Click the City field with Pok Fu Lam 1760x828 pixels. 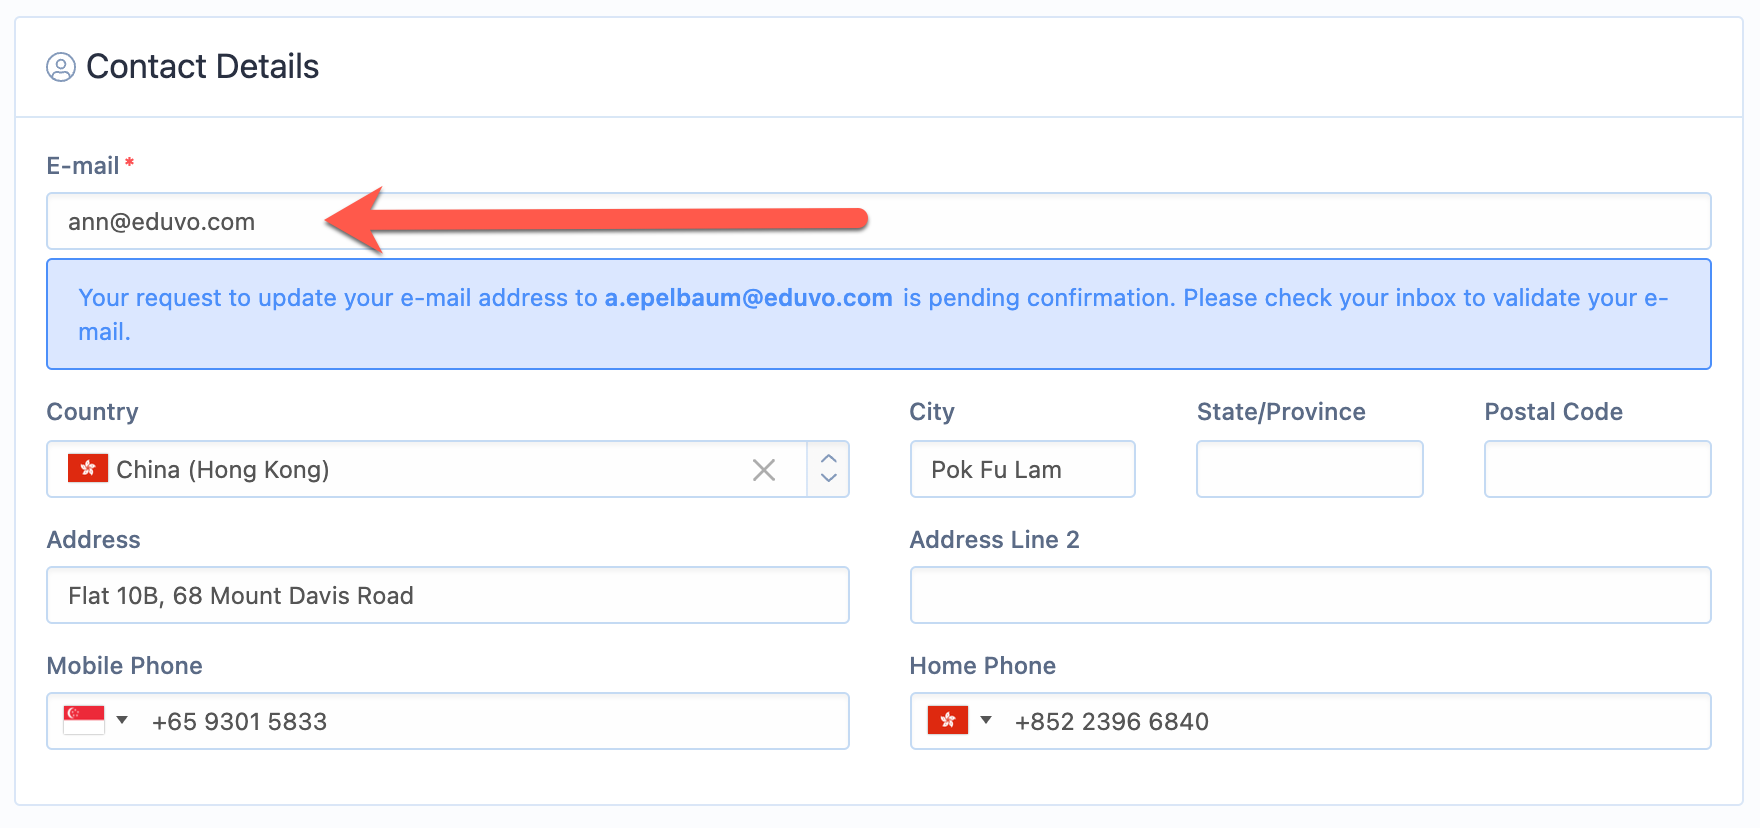click(1022, 469)
